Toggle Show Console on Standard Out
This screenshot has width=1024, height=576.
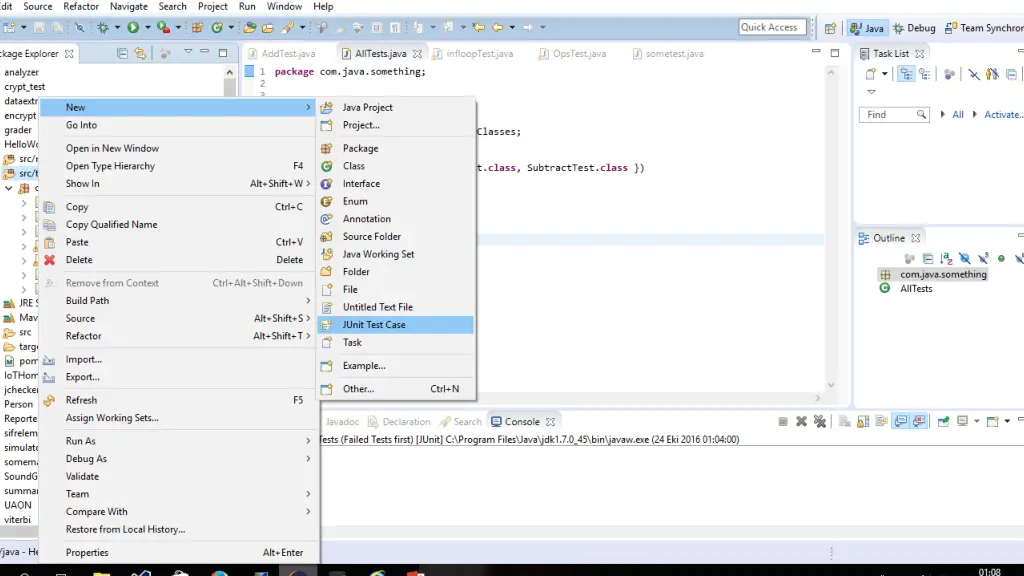click(x=901, y=422)
